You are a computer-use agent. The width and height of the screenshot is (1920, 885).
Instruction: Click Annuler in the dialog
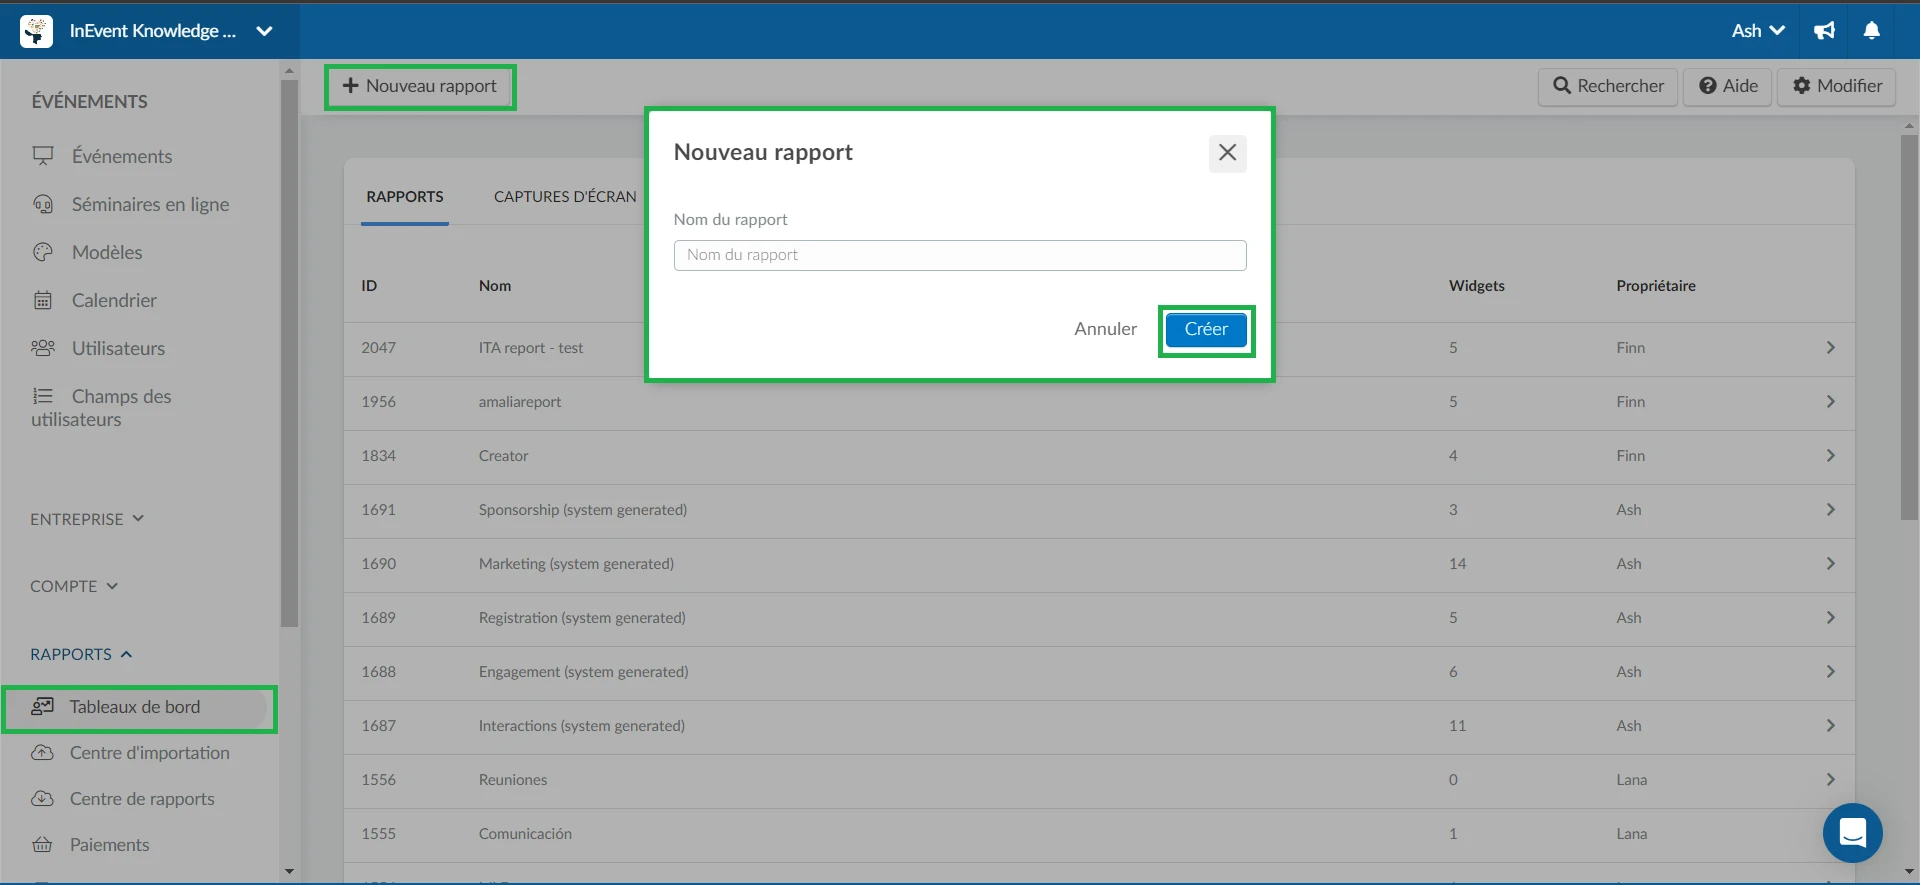click(x=1105, y=329)
